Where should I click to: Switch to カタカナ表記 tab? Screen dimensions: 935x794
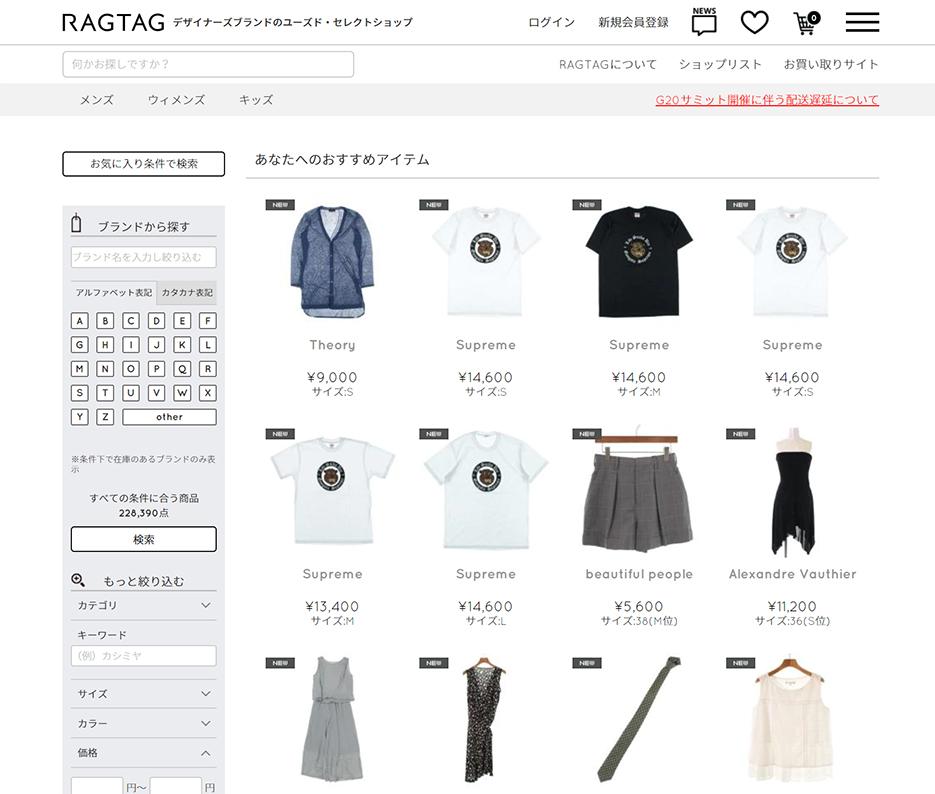(x=187, y=293)
